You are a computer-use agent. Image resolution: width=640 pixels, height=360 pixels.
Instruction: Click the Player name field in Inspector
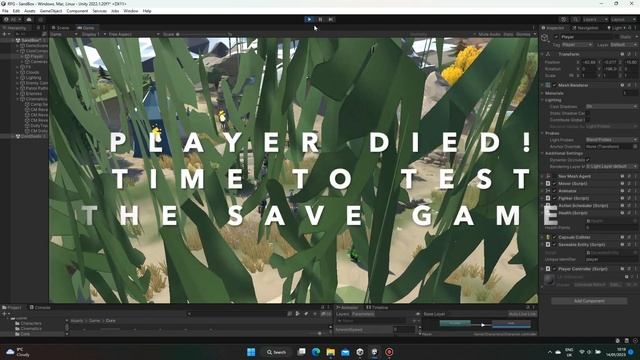587,37
